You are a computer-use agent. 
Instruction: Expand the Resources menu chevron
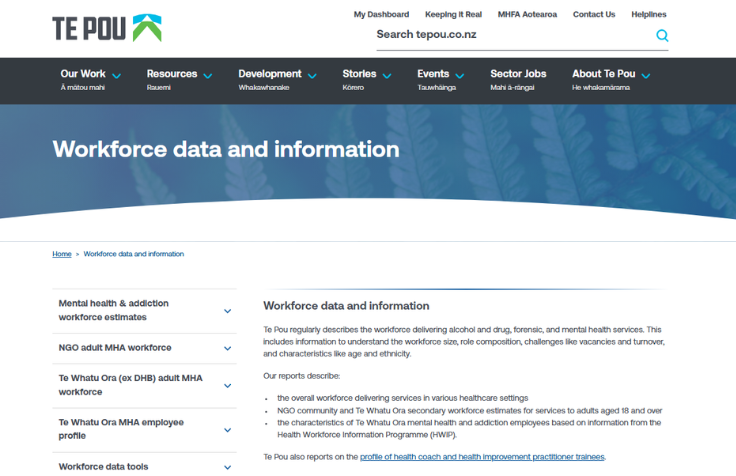[x=208, y=75]
